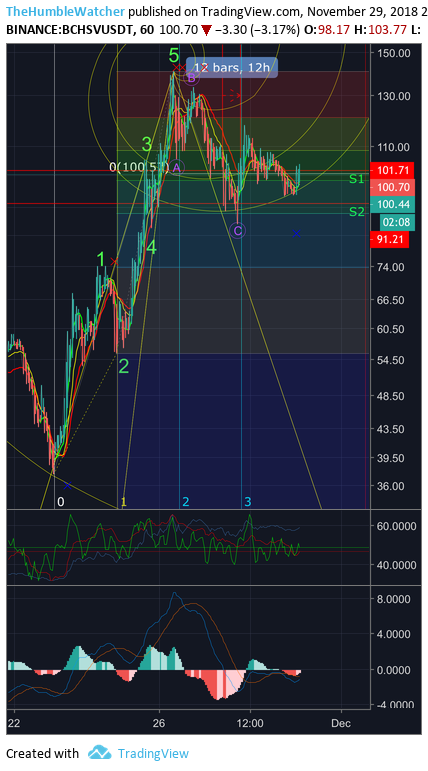Click the 150.00 price axis label
Screen dimensions: 428x771
393,53
